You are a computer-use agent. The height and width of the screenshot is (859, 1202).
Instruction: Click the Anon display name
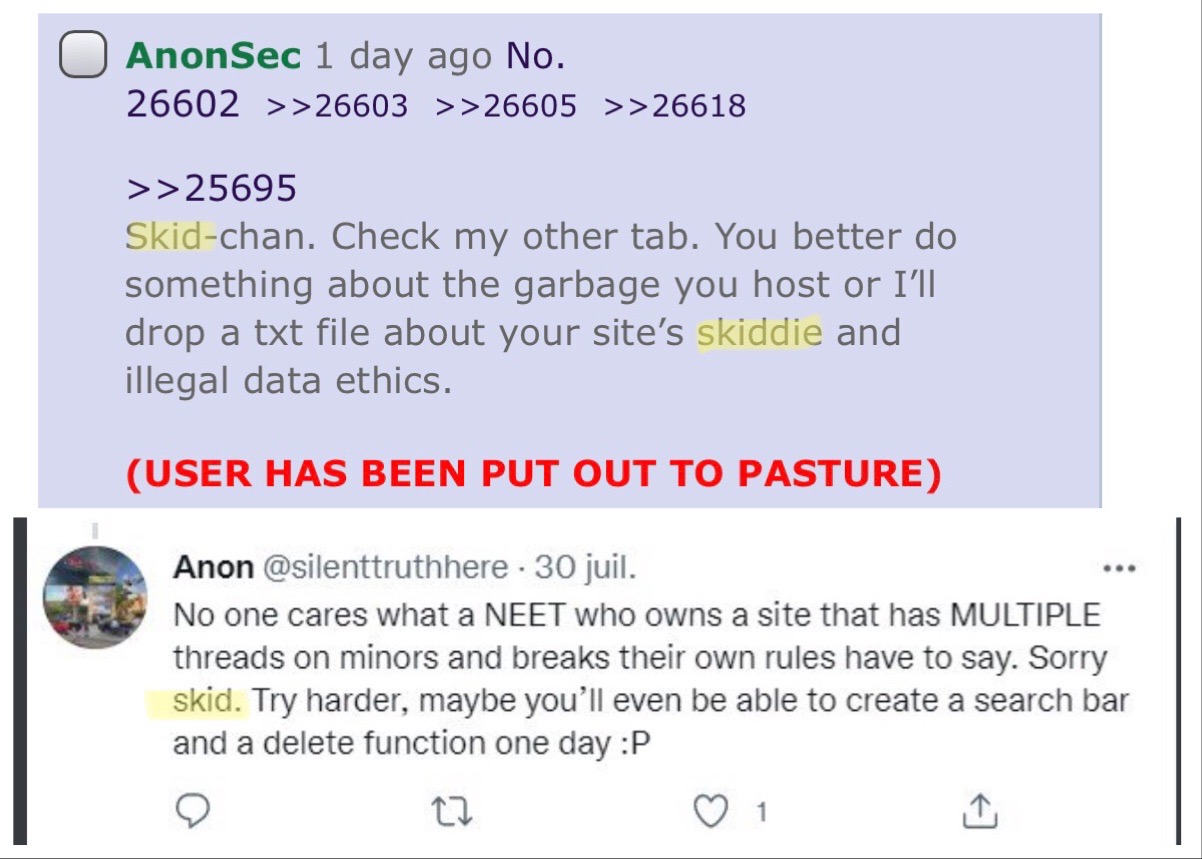[x=213, y=567]
